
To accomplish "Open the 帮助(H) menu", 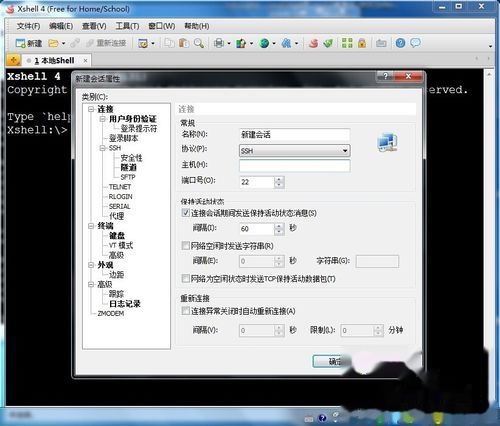I will coord(197,26).
